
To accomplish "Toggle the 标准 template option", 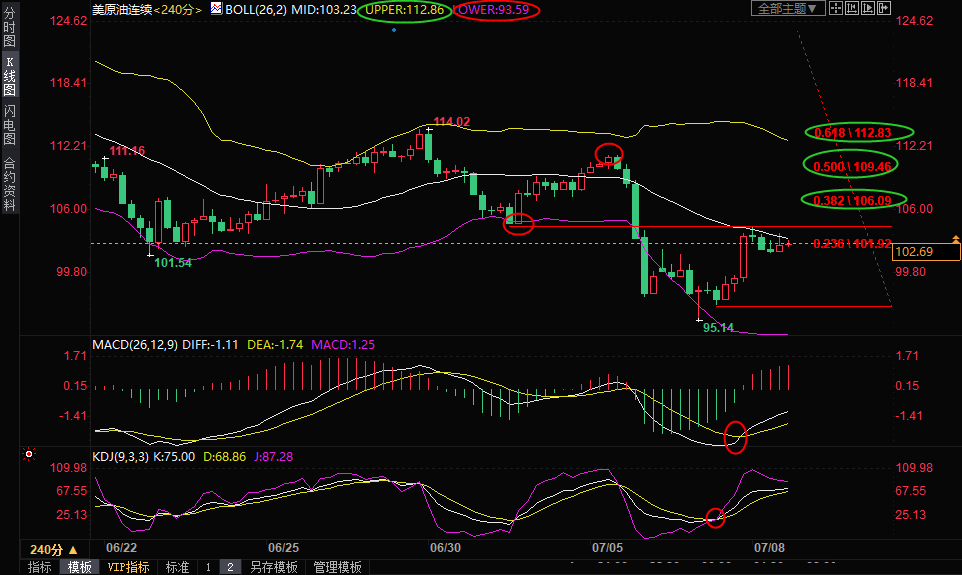I will click(x=177, y=567).
